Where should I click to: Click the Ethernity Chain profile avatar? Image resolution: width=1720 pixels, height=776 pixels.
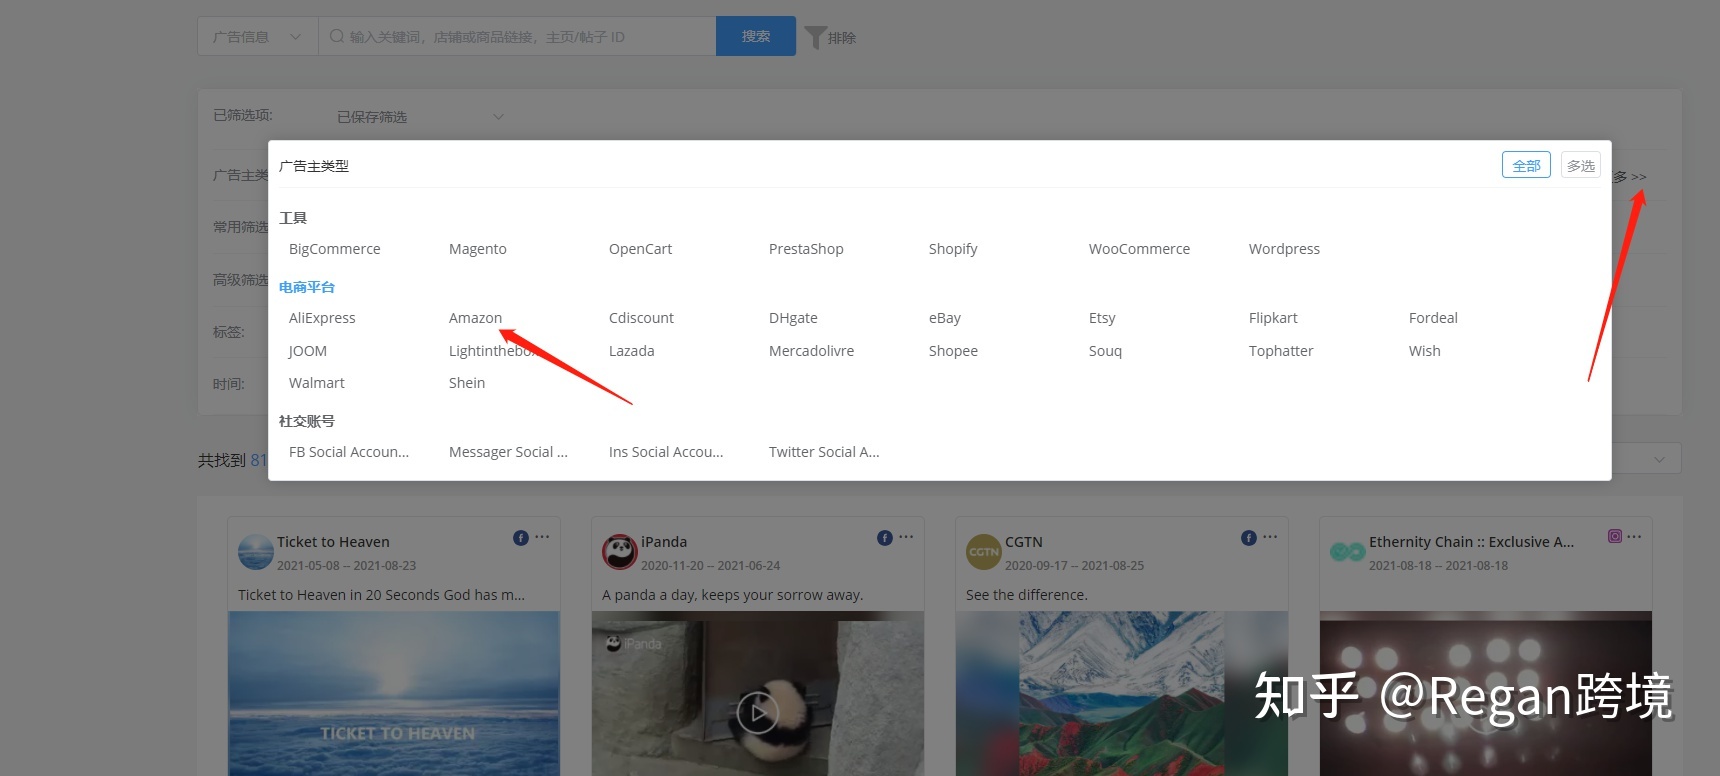click(1347, 552)
